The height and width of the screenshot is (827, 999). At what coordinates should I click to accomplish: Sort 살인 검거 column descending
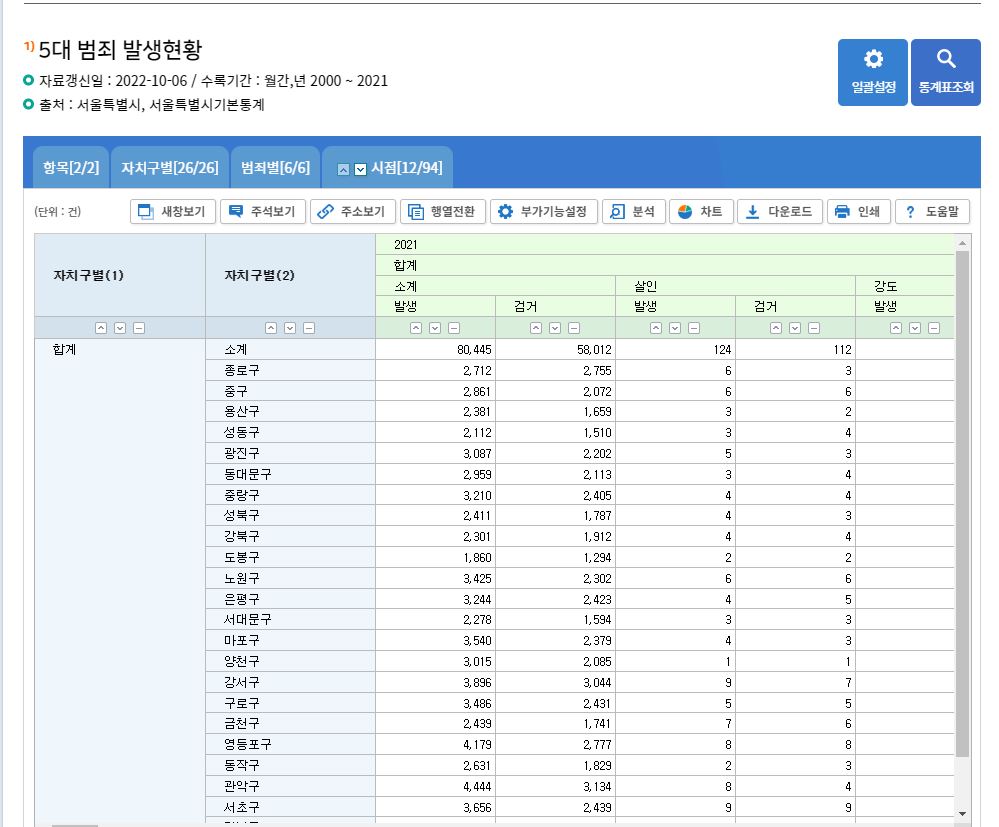coord(794,328)
